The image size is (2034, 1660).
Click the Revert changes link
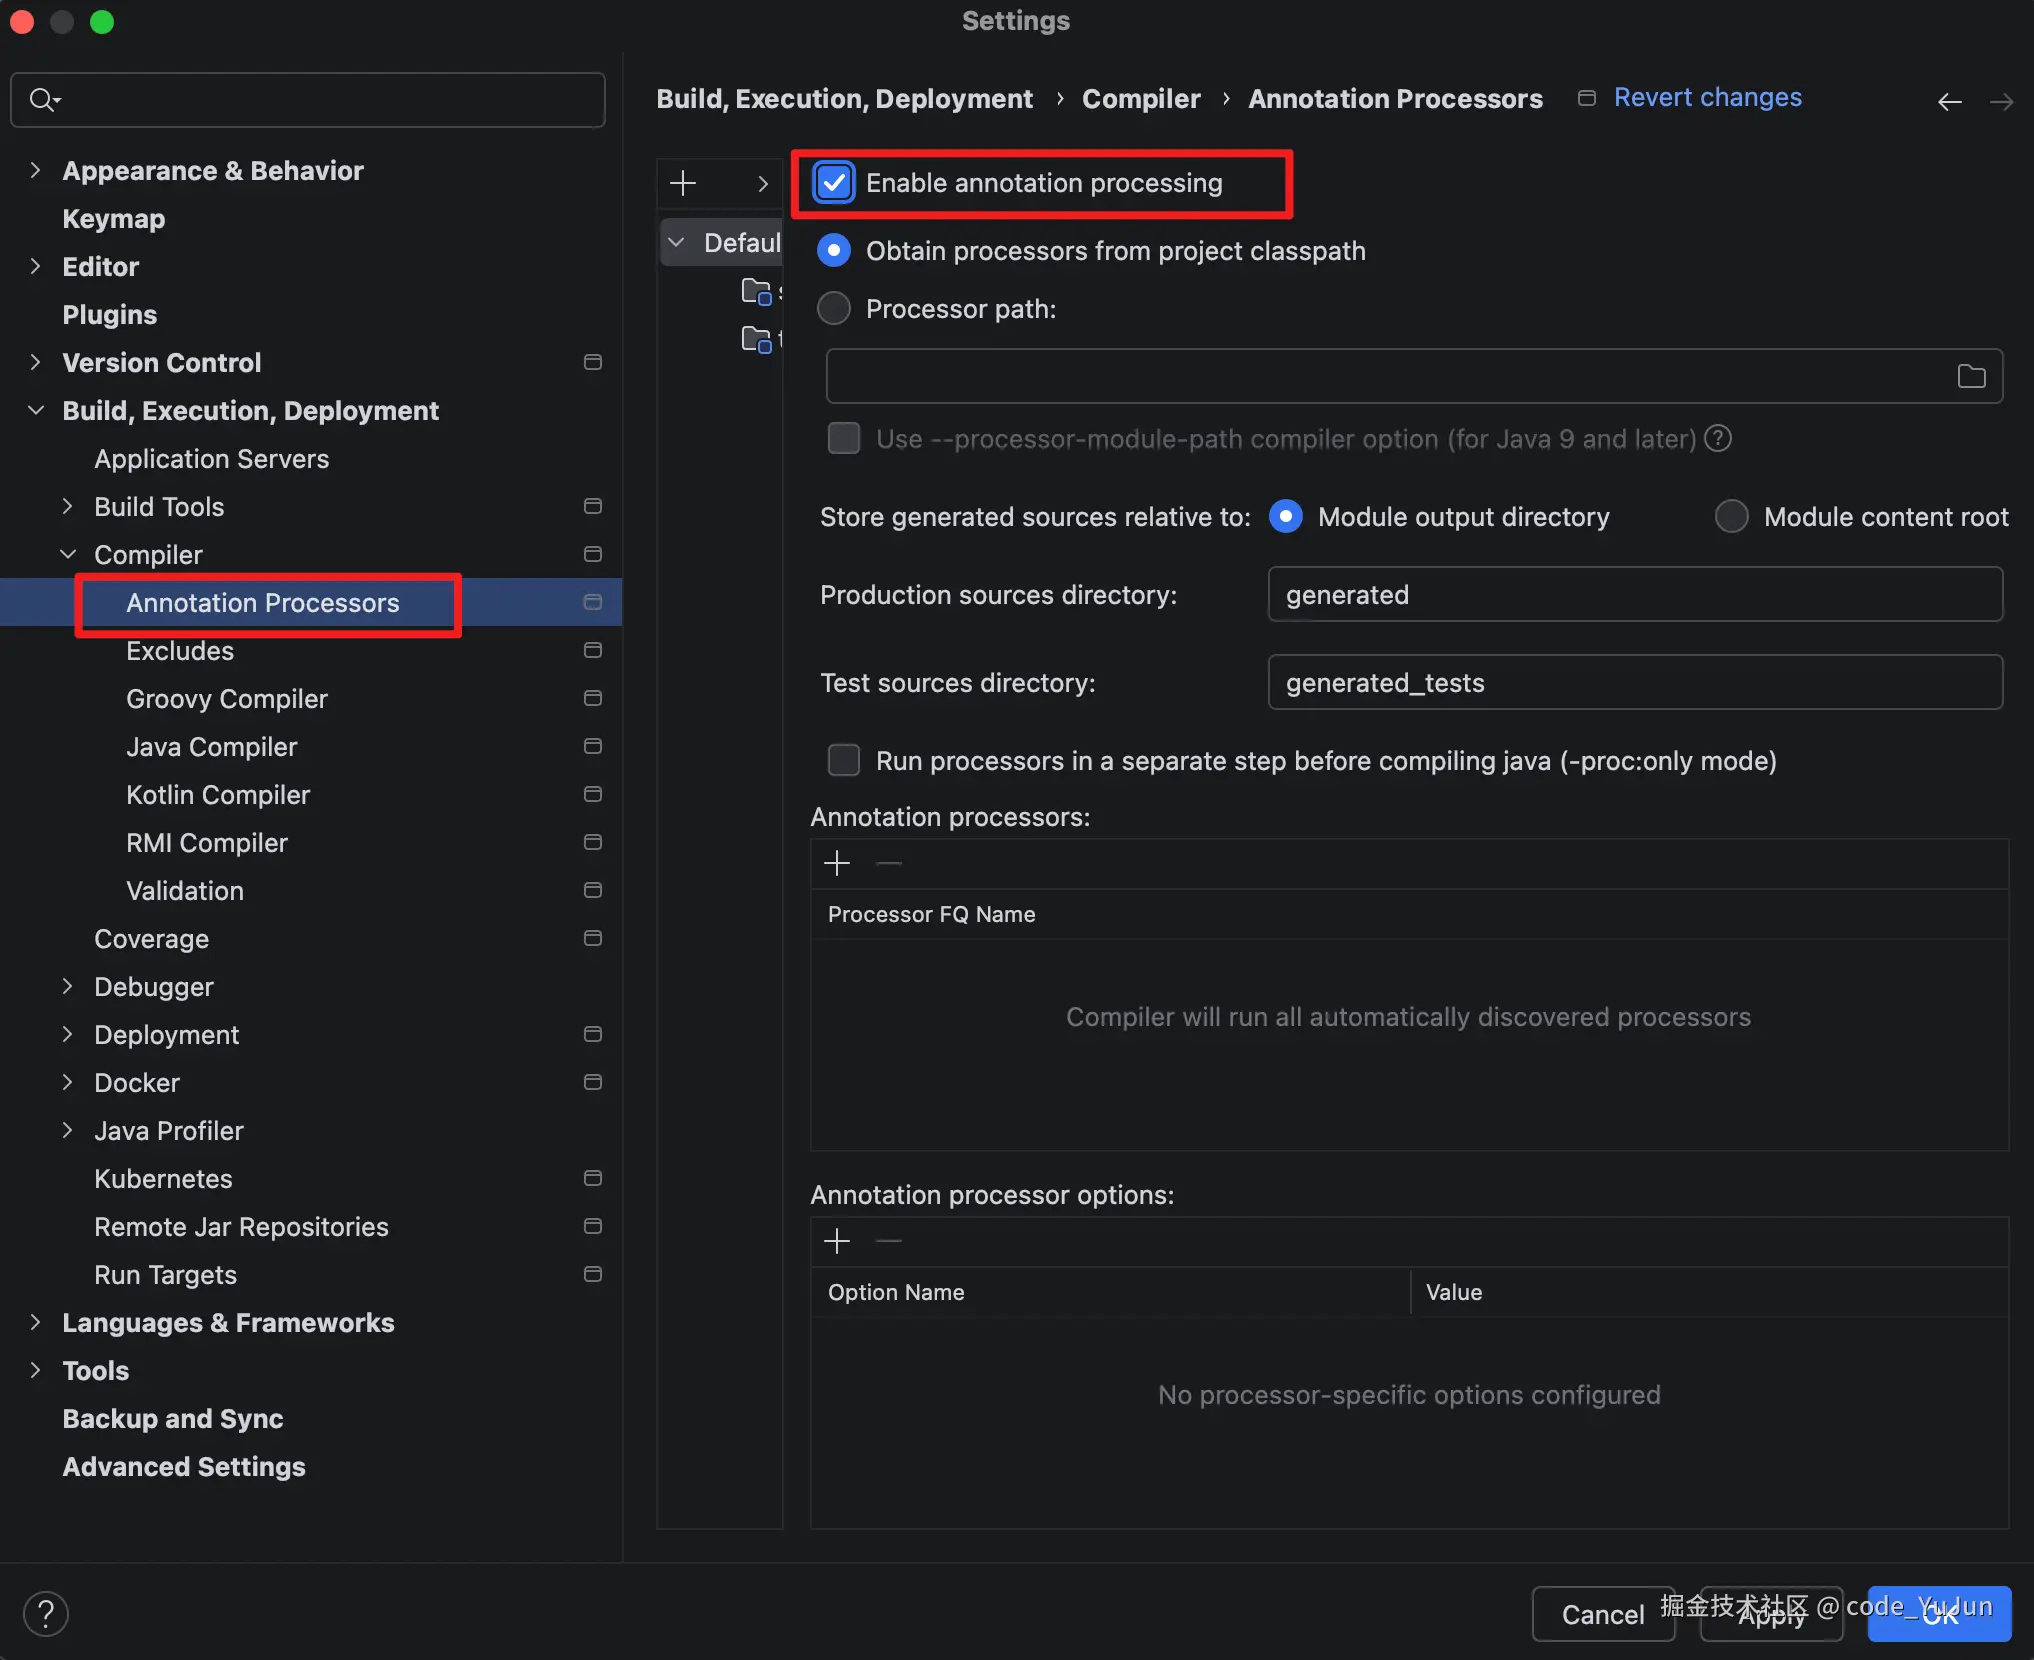[x=1706, y=97]
